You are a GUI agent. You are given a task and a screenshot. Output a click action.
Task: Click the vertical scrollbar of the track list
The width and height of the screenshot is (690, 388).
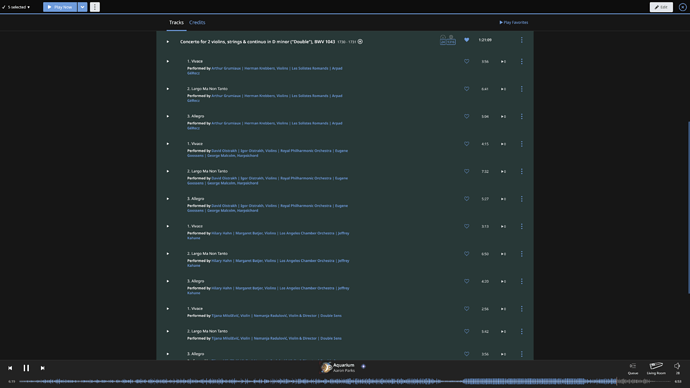688,207
